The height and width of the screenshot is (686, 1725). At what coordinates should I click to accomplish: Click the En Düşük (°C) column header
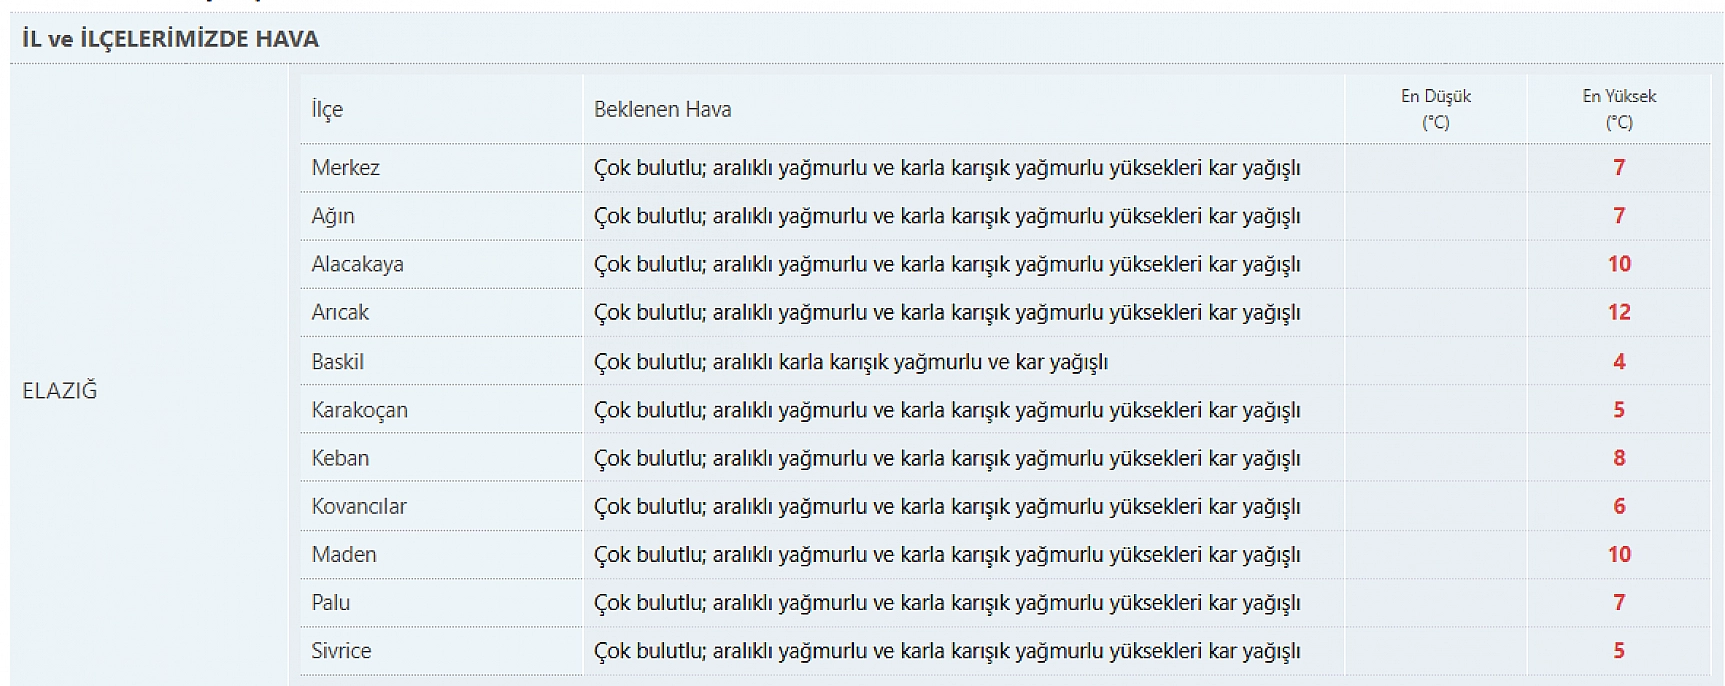click(x=1435, y=109)
